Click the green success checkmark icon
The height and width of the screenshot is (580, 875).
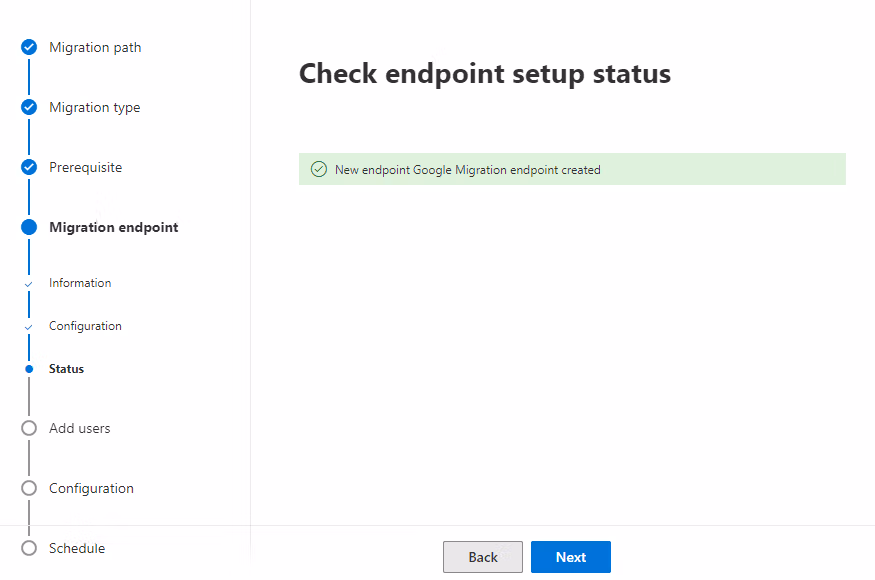pos(319,170)
